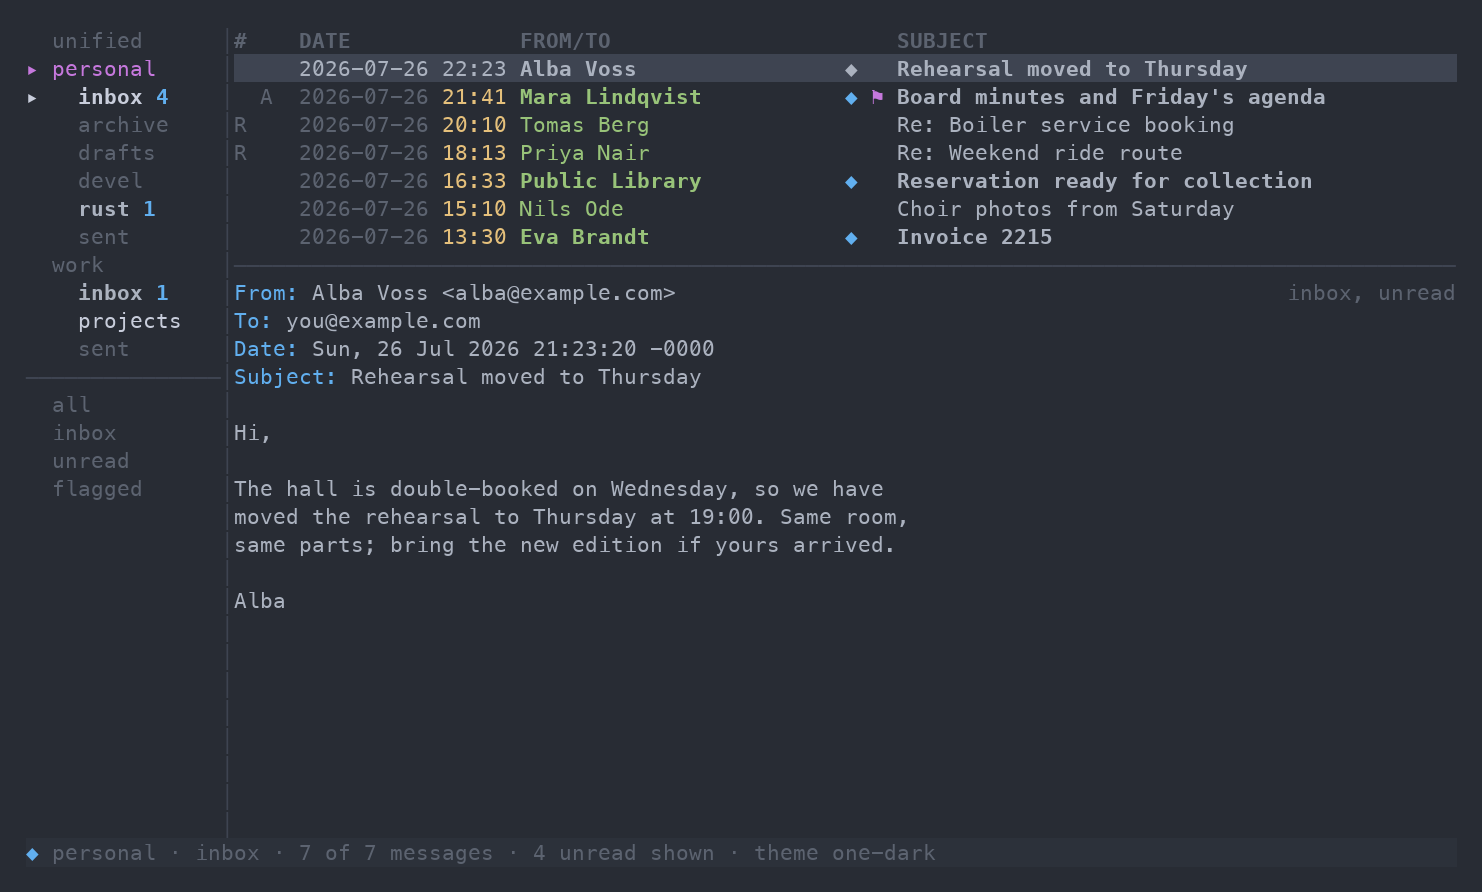
Task: Open the rust folder with 1 unread
Action: 117,209
